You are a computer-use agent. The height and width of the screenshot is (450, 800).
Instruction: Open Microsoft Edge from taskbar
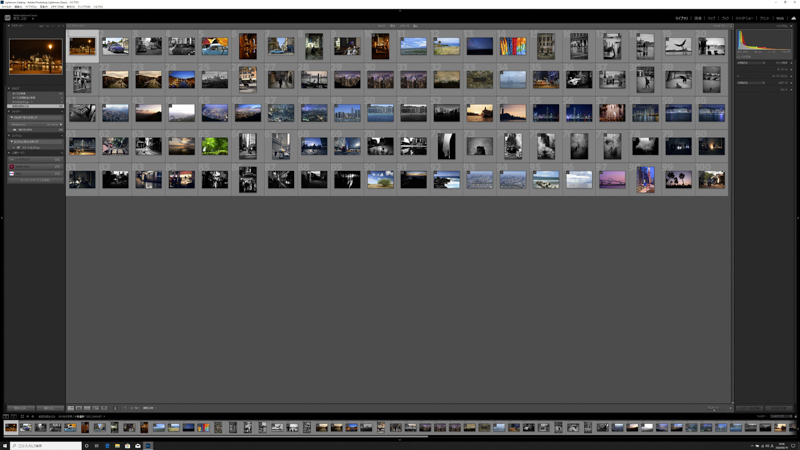click(107, 446)
